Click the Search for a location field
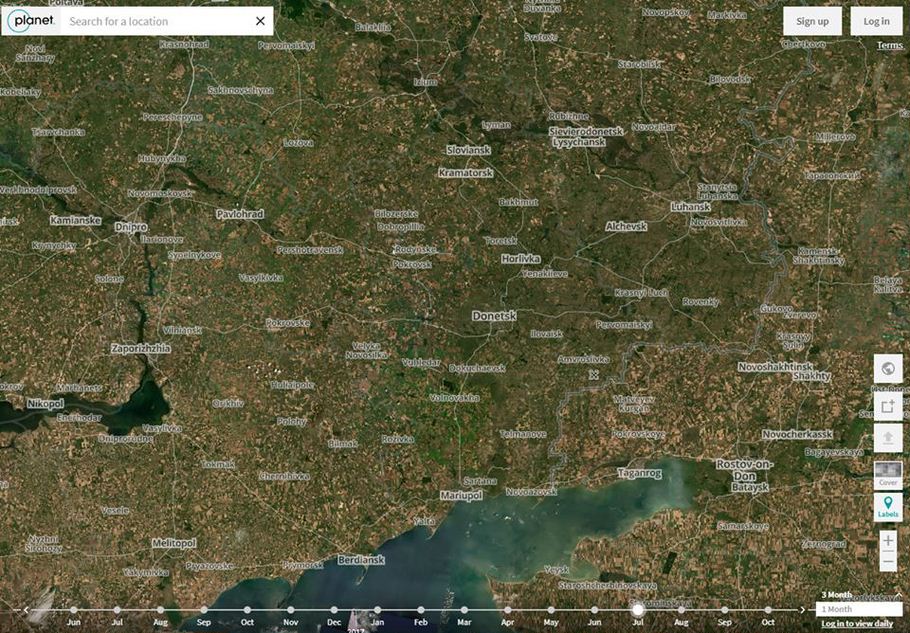The height and width of the screenshot is (633, 910). (157, 21)
